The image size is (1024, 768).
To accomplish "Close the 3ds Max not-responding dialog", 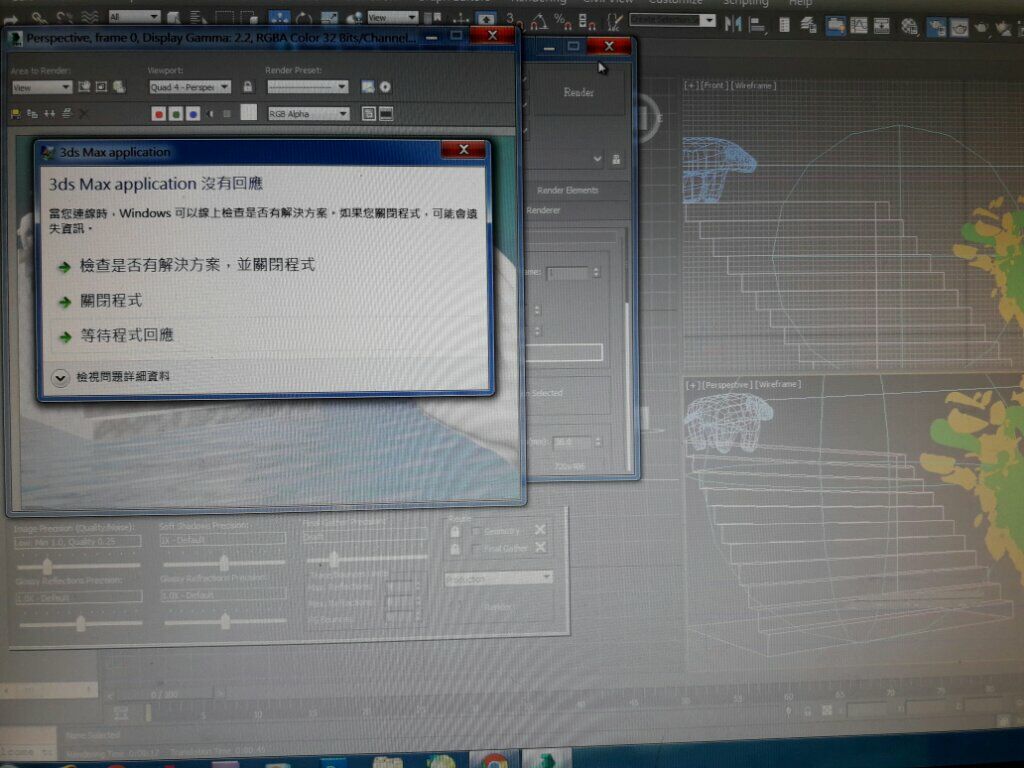I will [464, 150].
